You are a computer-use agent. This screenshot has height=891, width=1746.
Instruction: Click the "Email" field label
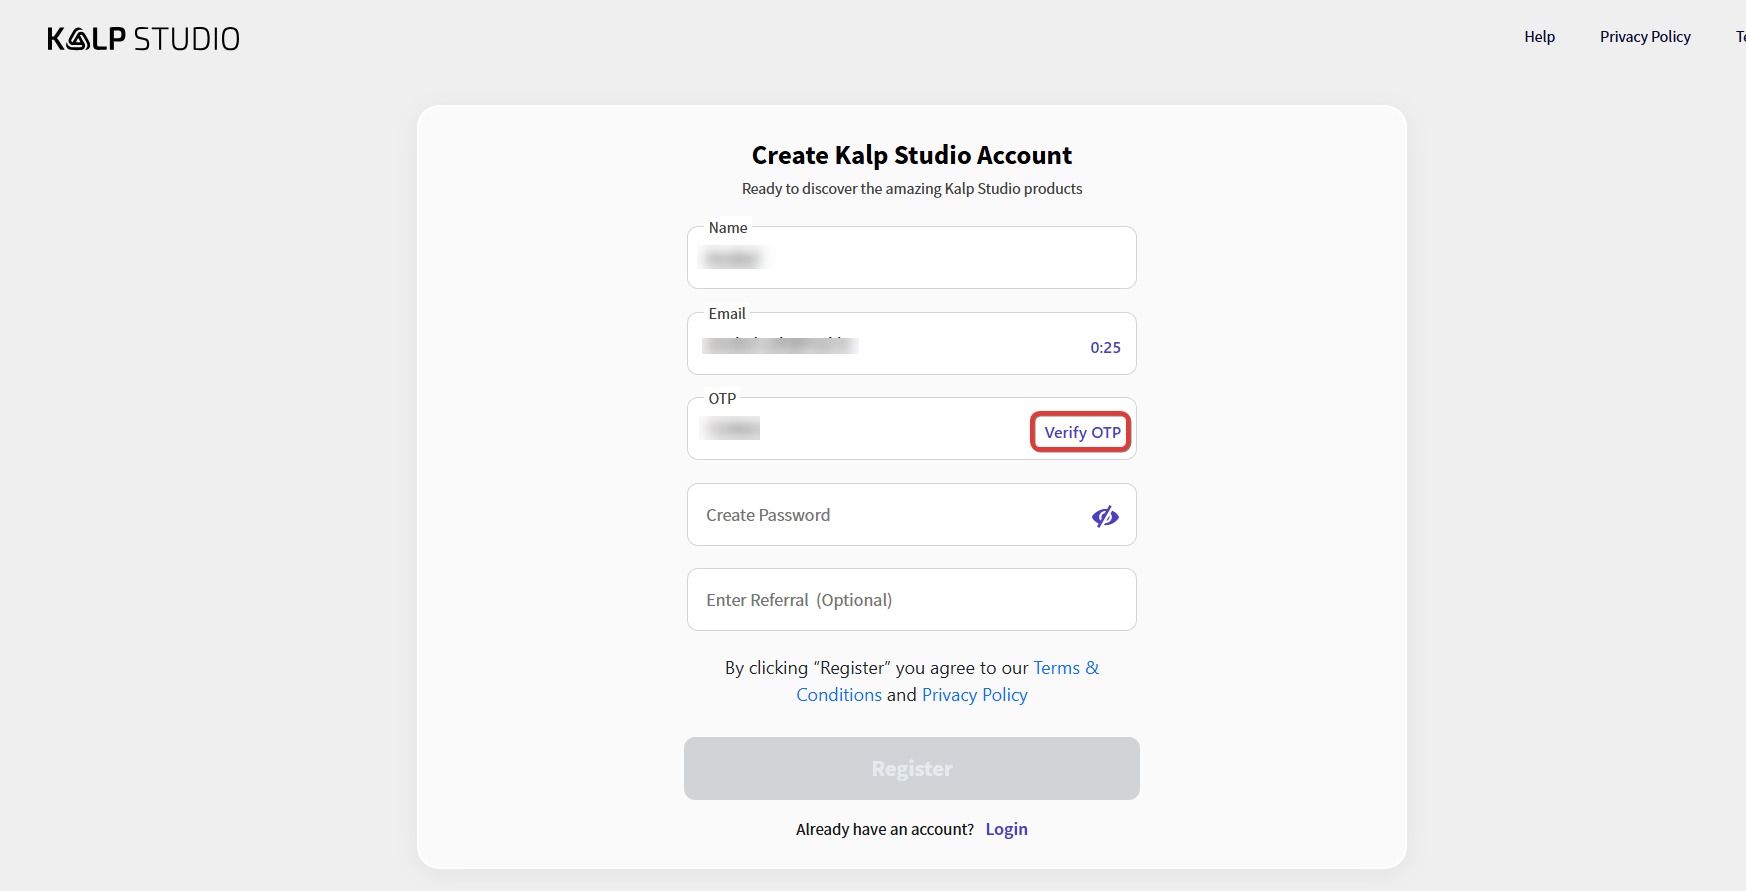coord(727,314)
